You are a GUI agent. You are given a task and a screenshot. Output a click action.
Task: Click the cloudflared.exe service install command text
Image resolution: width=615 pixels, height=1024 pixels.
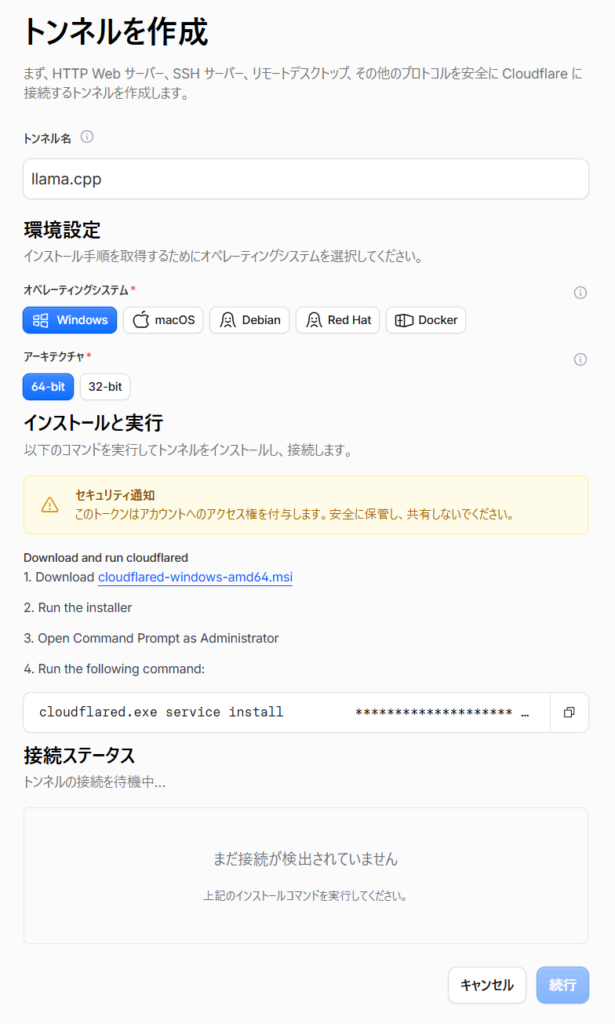point(161,712)
